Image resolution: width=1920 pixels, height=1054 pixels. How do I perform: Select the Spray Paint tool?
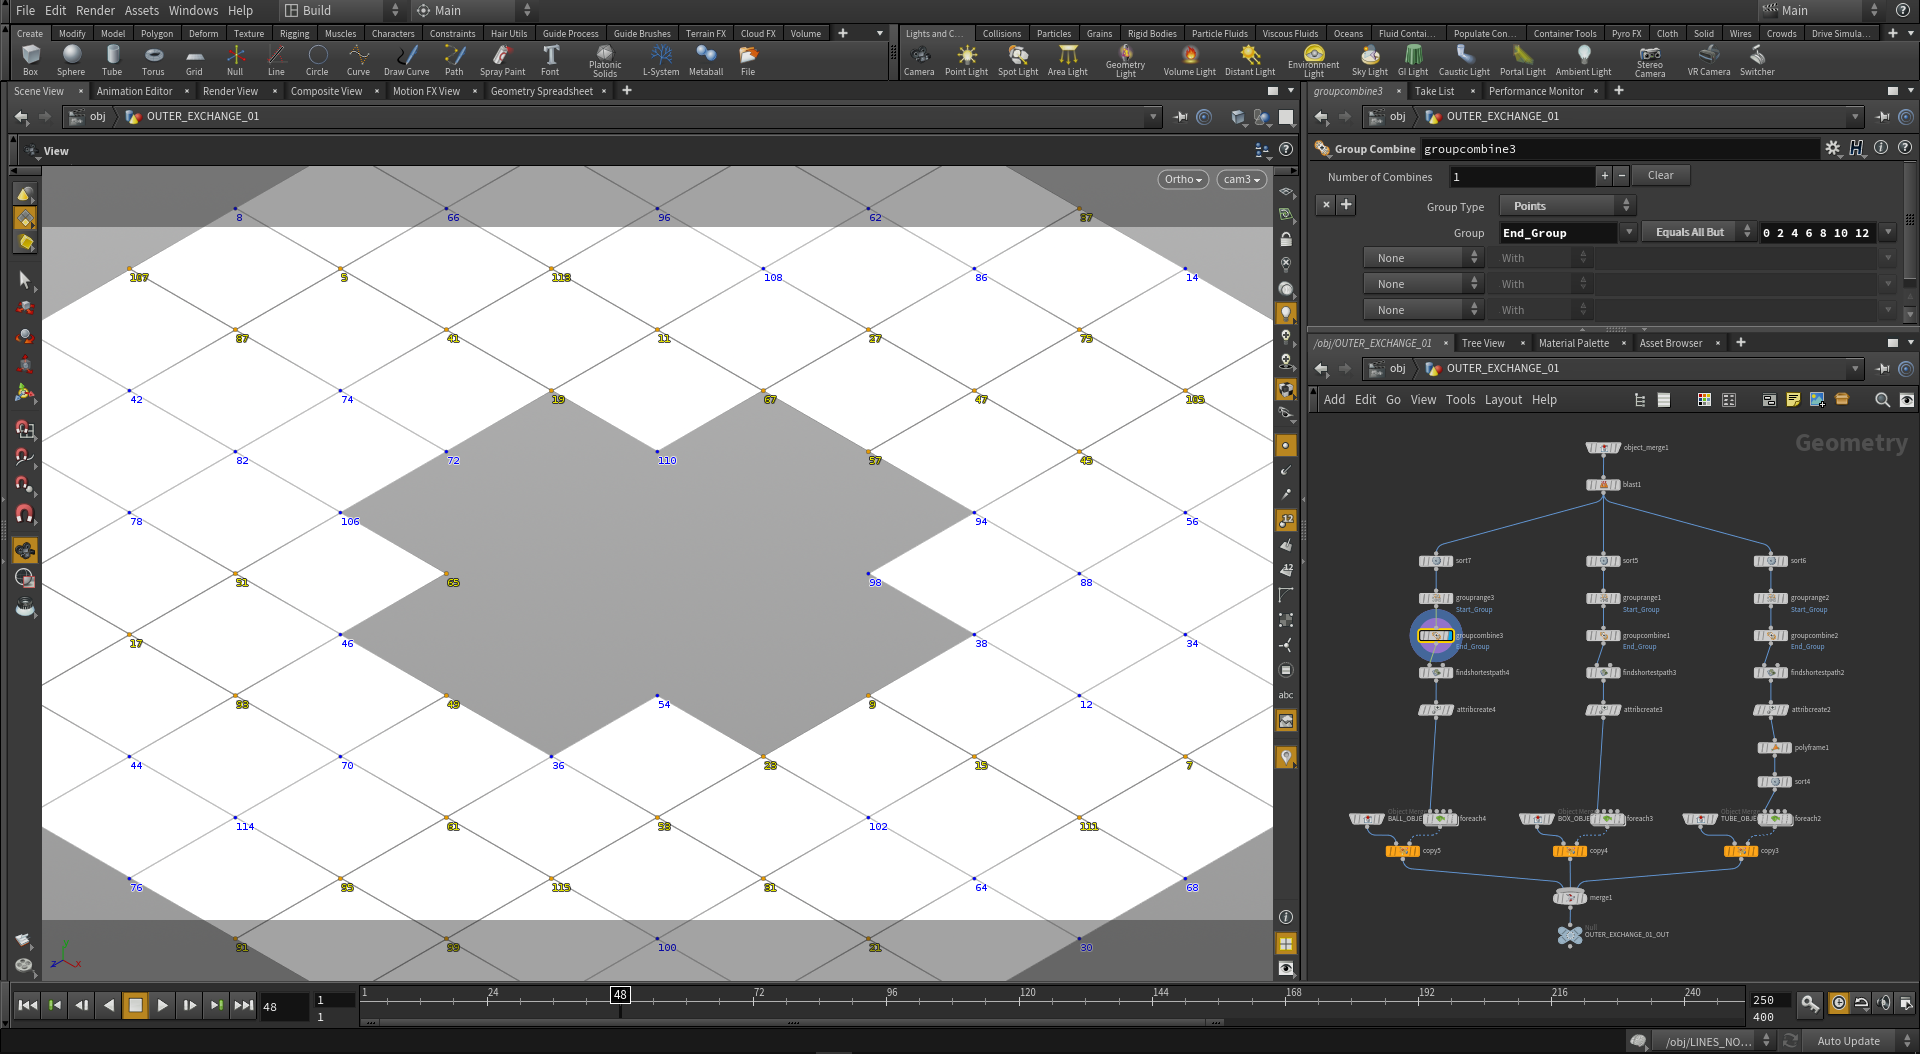[x=502, y=60]
